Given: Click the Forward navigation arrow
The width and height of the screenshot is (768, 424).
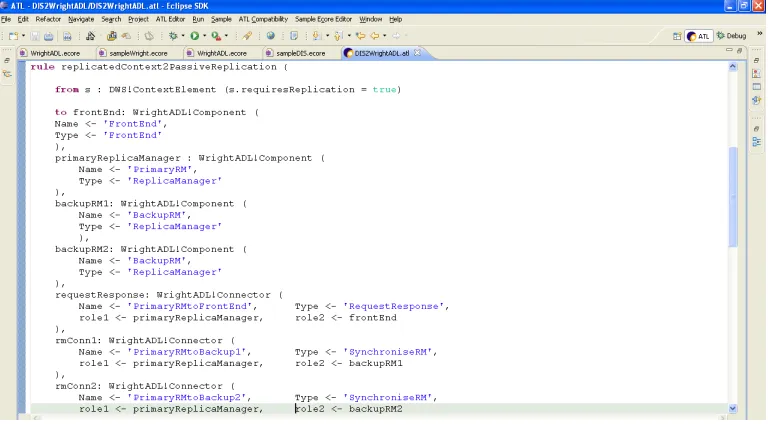Looking at the screenshot, I should (x=396, y=36).
